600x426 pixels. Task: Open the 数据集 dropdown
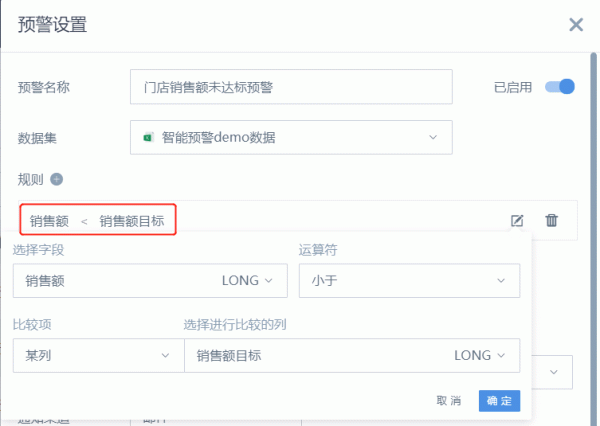[291, 137]
